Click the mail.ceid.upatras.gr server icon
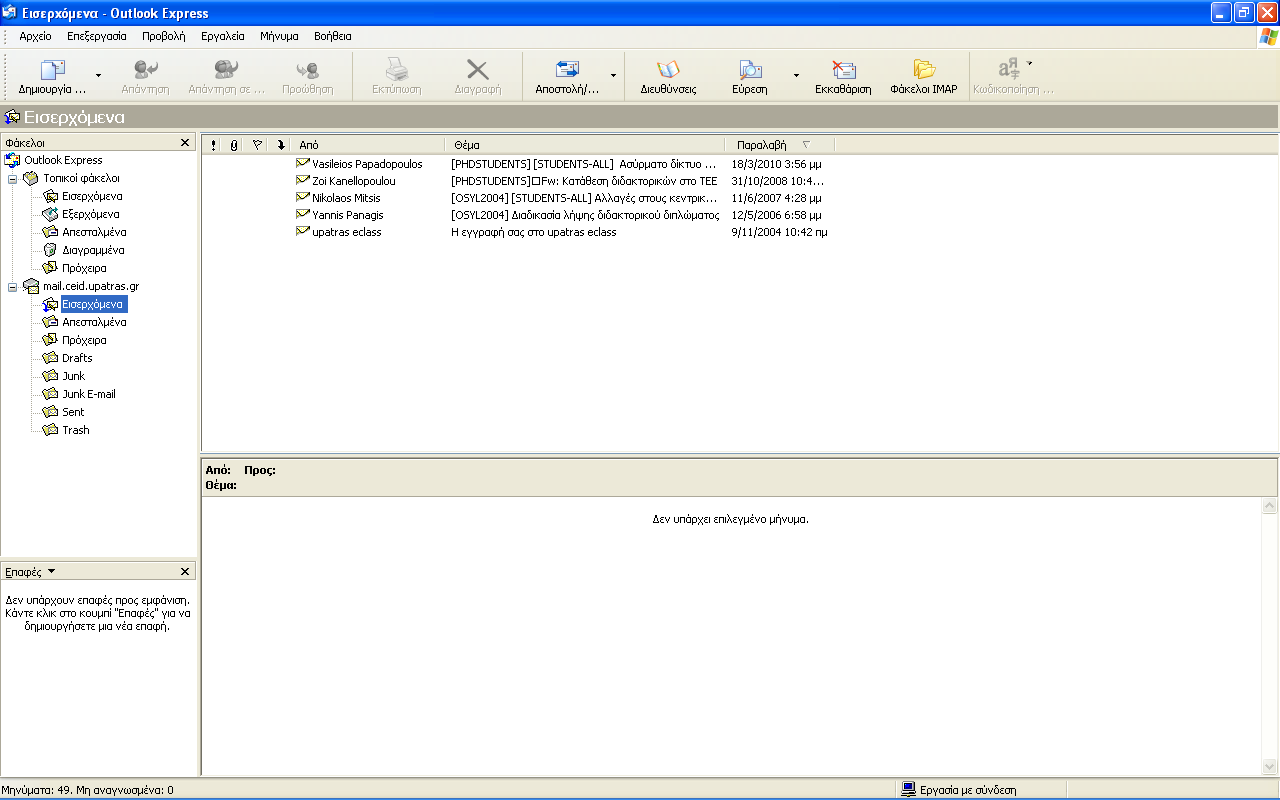Image resolution: width=1280 pixels, height=800 pixels. click(31, 286)
